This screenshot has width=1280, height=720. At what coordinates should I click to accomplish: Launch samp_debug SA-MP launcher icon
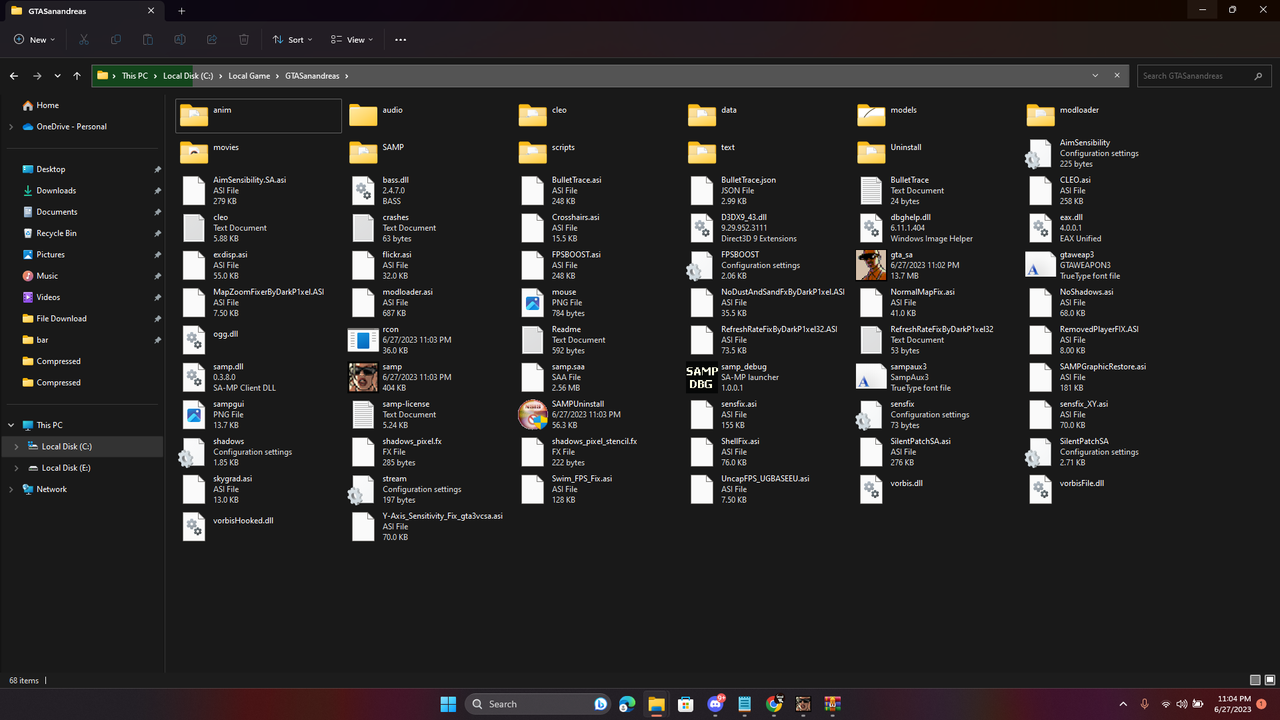[701, 377]
